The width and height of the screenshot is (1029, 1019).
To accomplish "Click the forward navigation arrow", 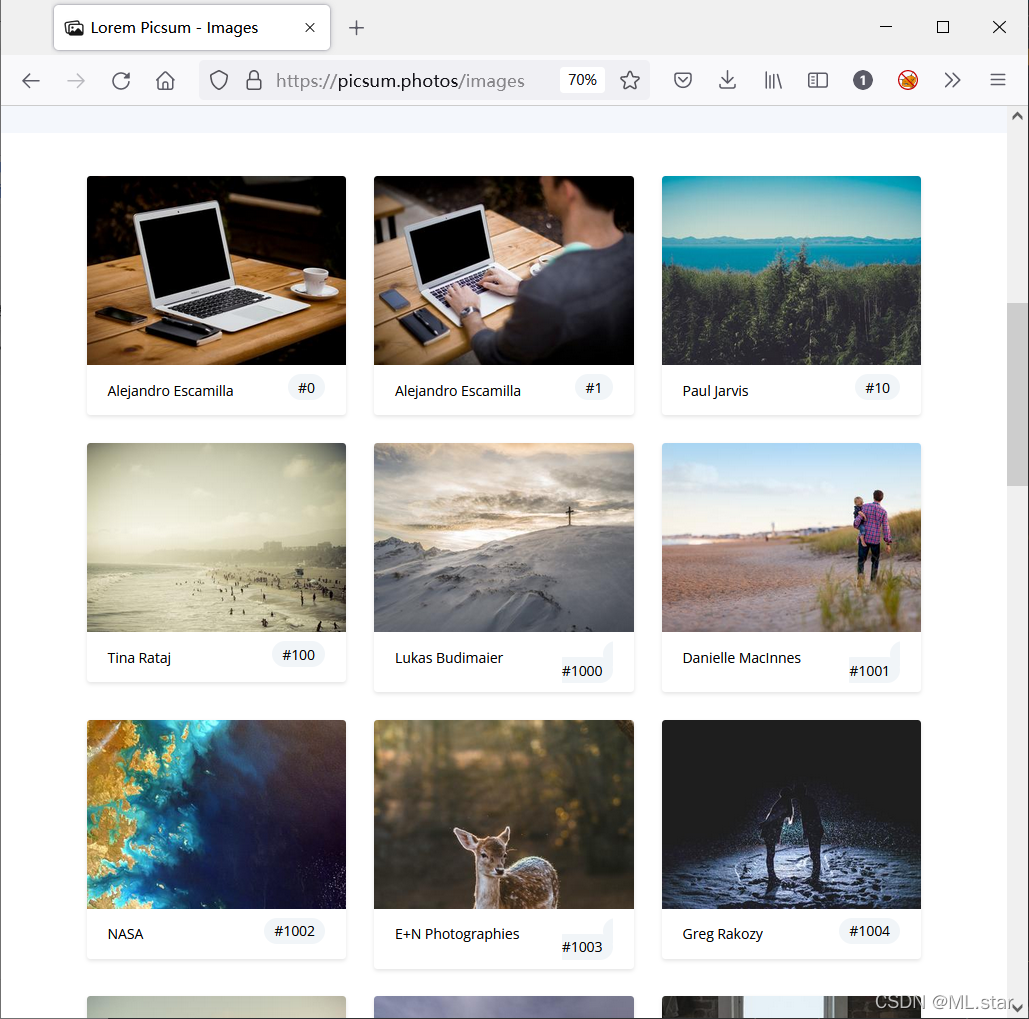I will (76, 81).
